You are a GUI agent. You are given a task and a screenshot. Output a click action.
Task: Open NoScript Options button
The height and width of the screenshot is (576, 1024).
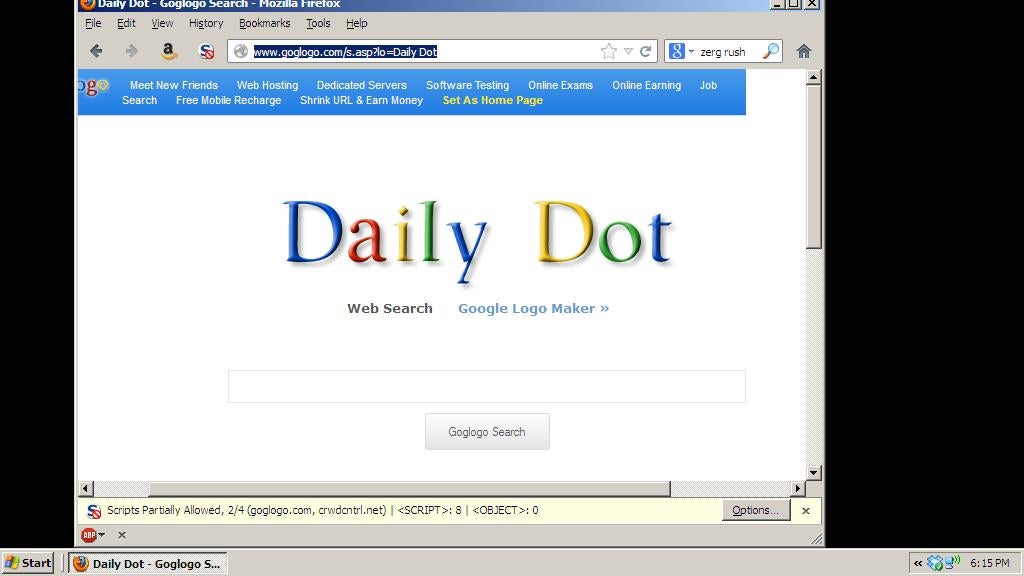(756, 510)
